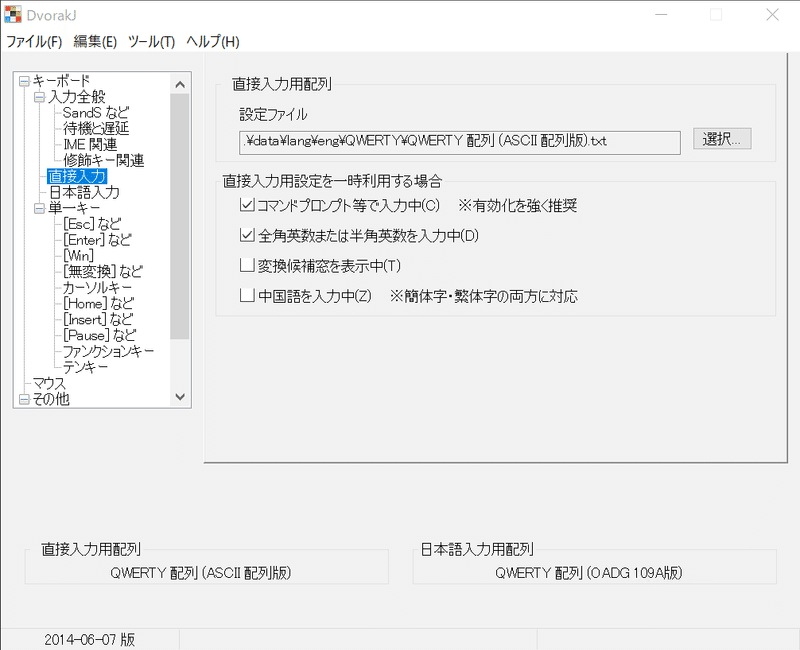Open the ファイル(F) menu
The height and width of the screenshot is (650, 800).
[34, 41]
